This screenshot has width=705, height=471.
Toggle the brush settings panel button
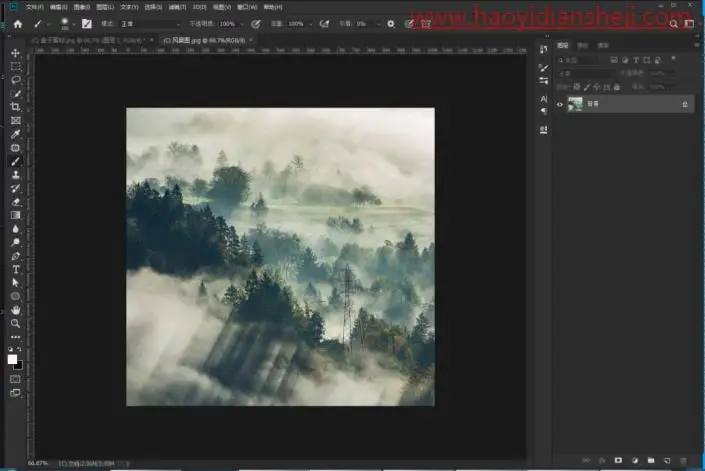point(87,24)
